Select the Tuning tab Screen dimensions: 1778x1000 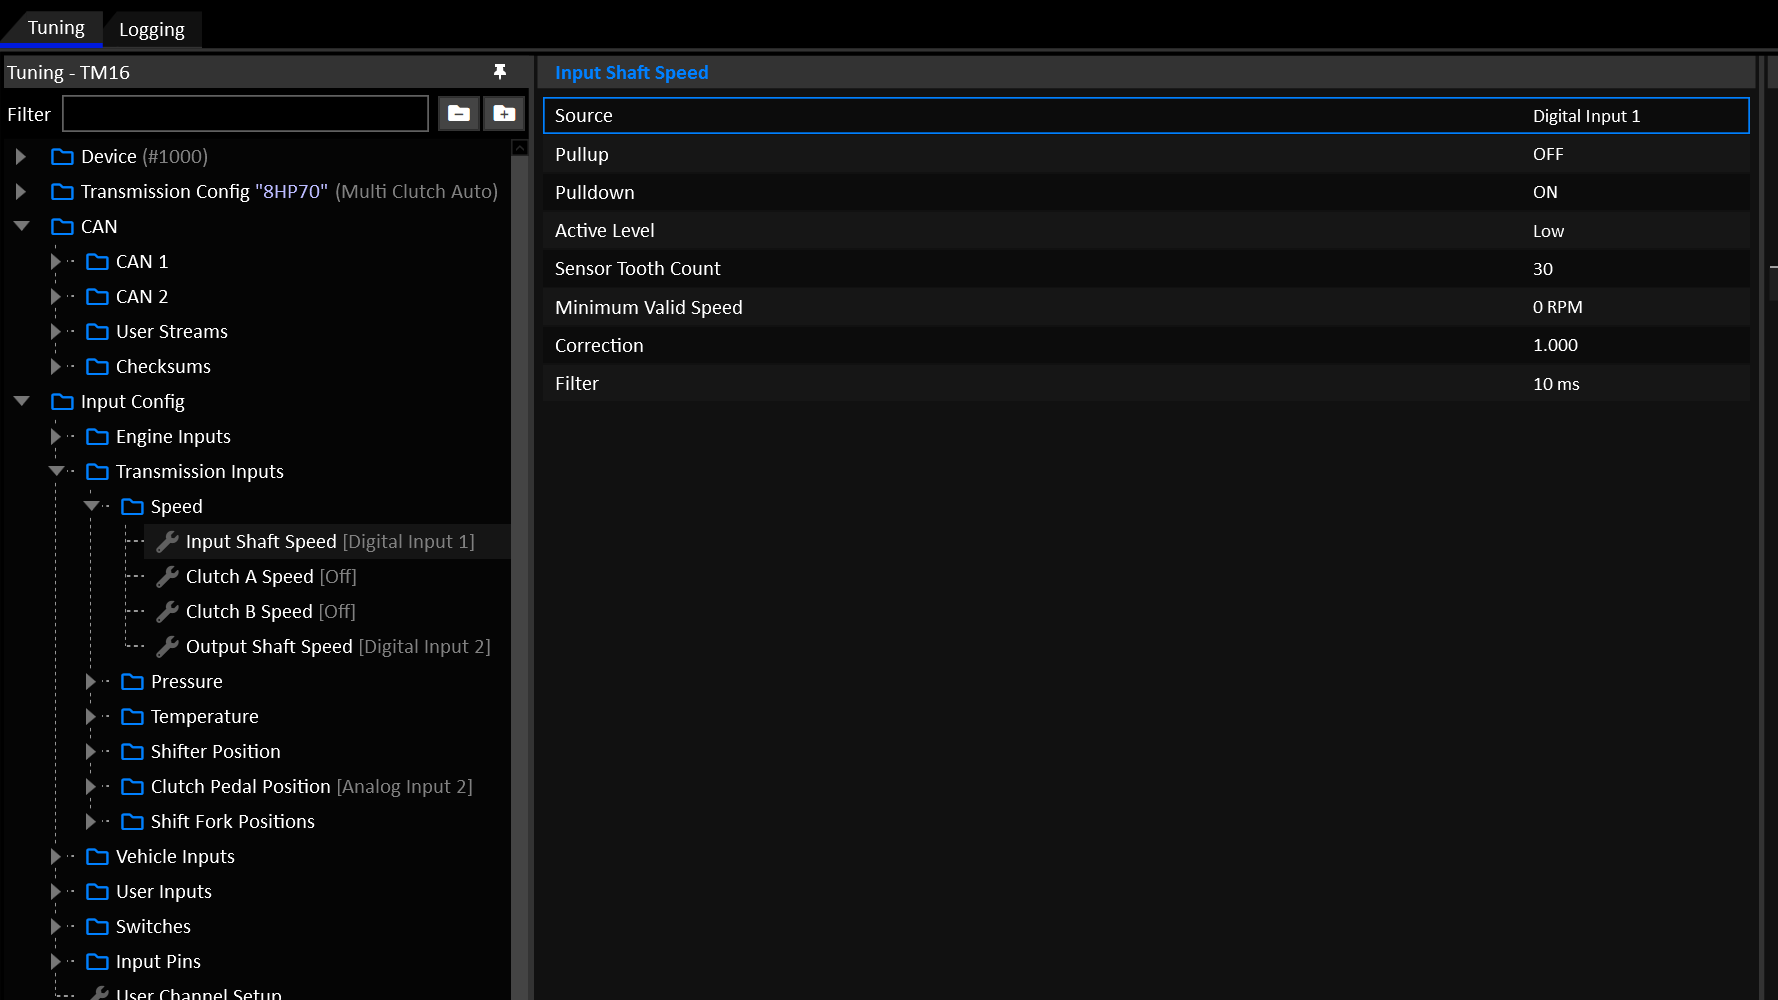56,28
